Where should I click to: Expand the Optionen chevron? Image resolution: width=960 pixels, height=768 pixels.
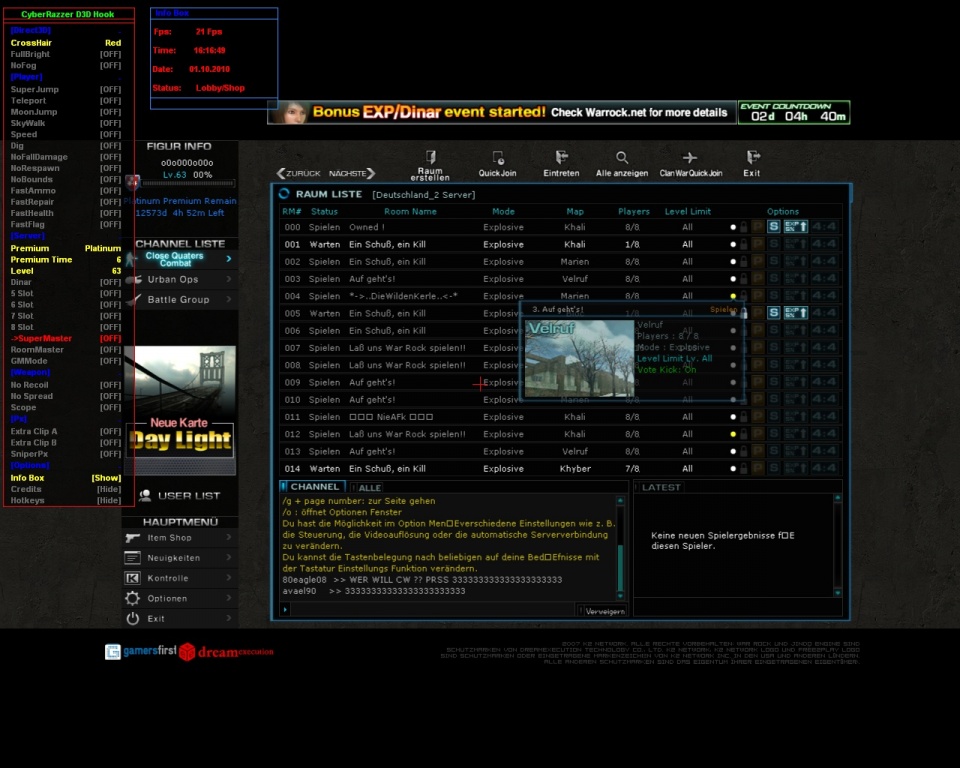(229, 598)
